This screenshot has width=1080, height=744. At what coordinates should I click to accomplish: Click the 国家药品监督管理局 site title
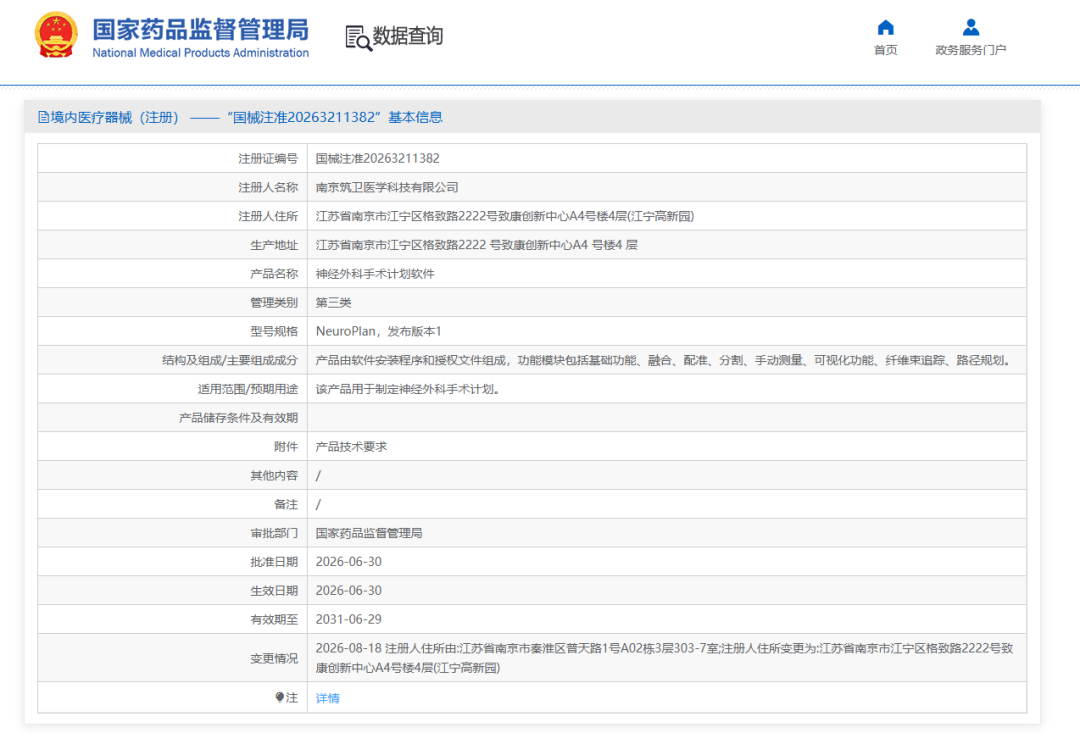[x=200, y=30]
